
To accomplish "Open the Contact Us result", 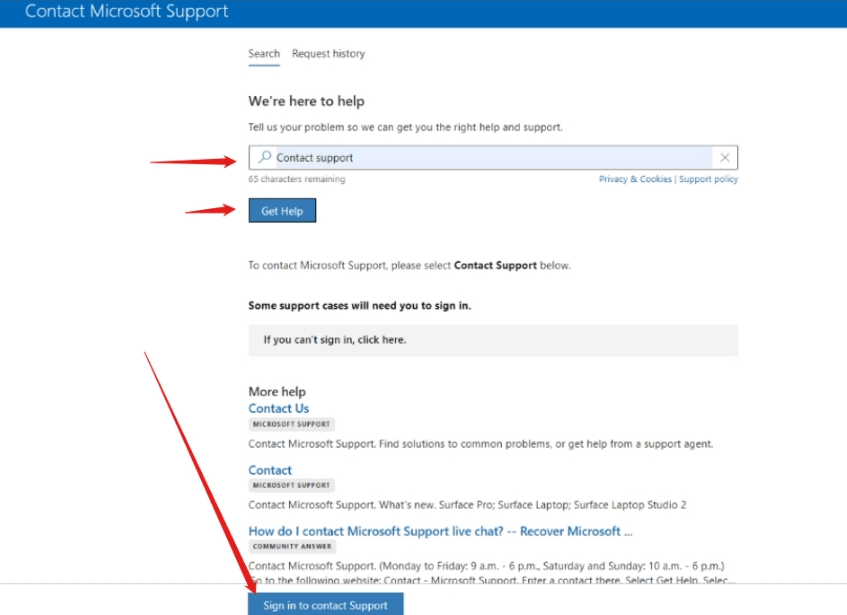I will [x=279, y=409].
